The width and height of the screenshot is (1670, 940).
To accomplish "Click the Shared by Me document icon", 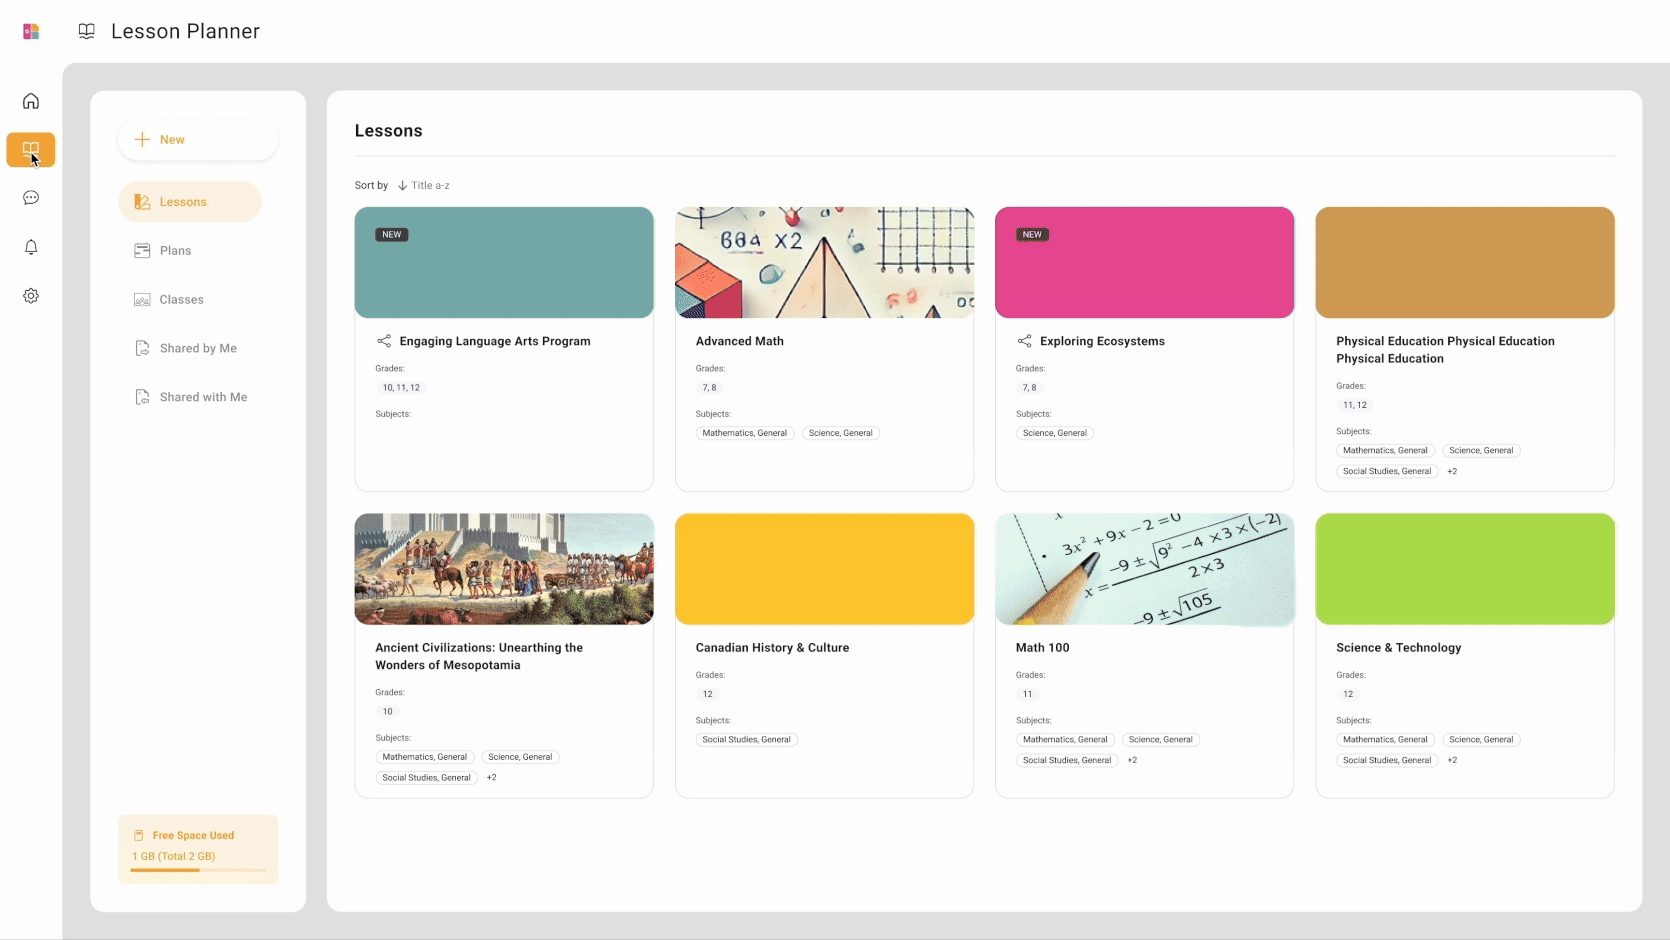I will 142,348.
